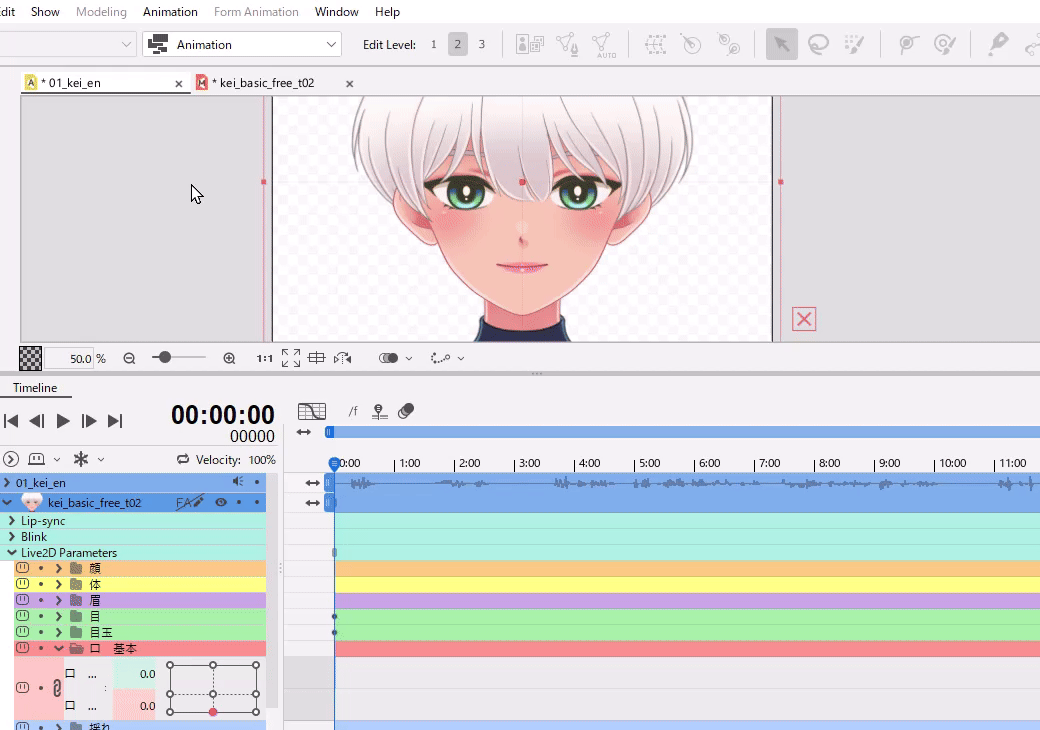Viewport: 1040px width, 730px height.
Task: Click the checkerboard background icon
Action: (30, 358)
